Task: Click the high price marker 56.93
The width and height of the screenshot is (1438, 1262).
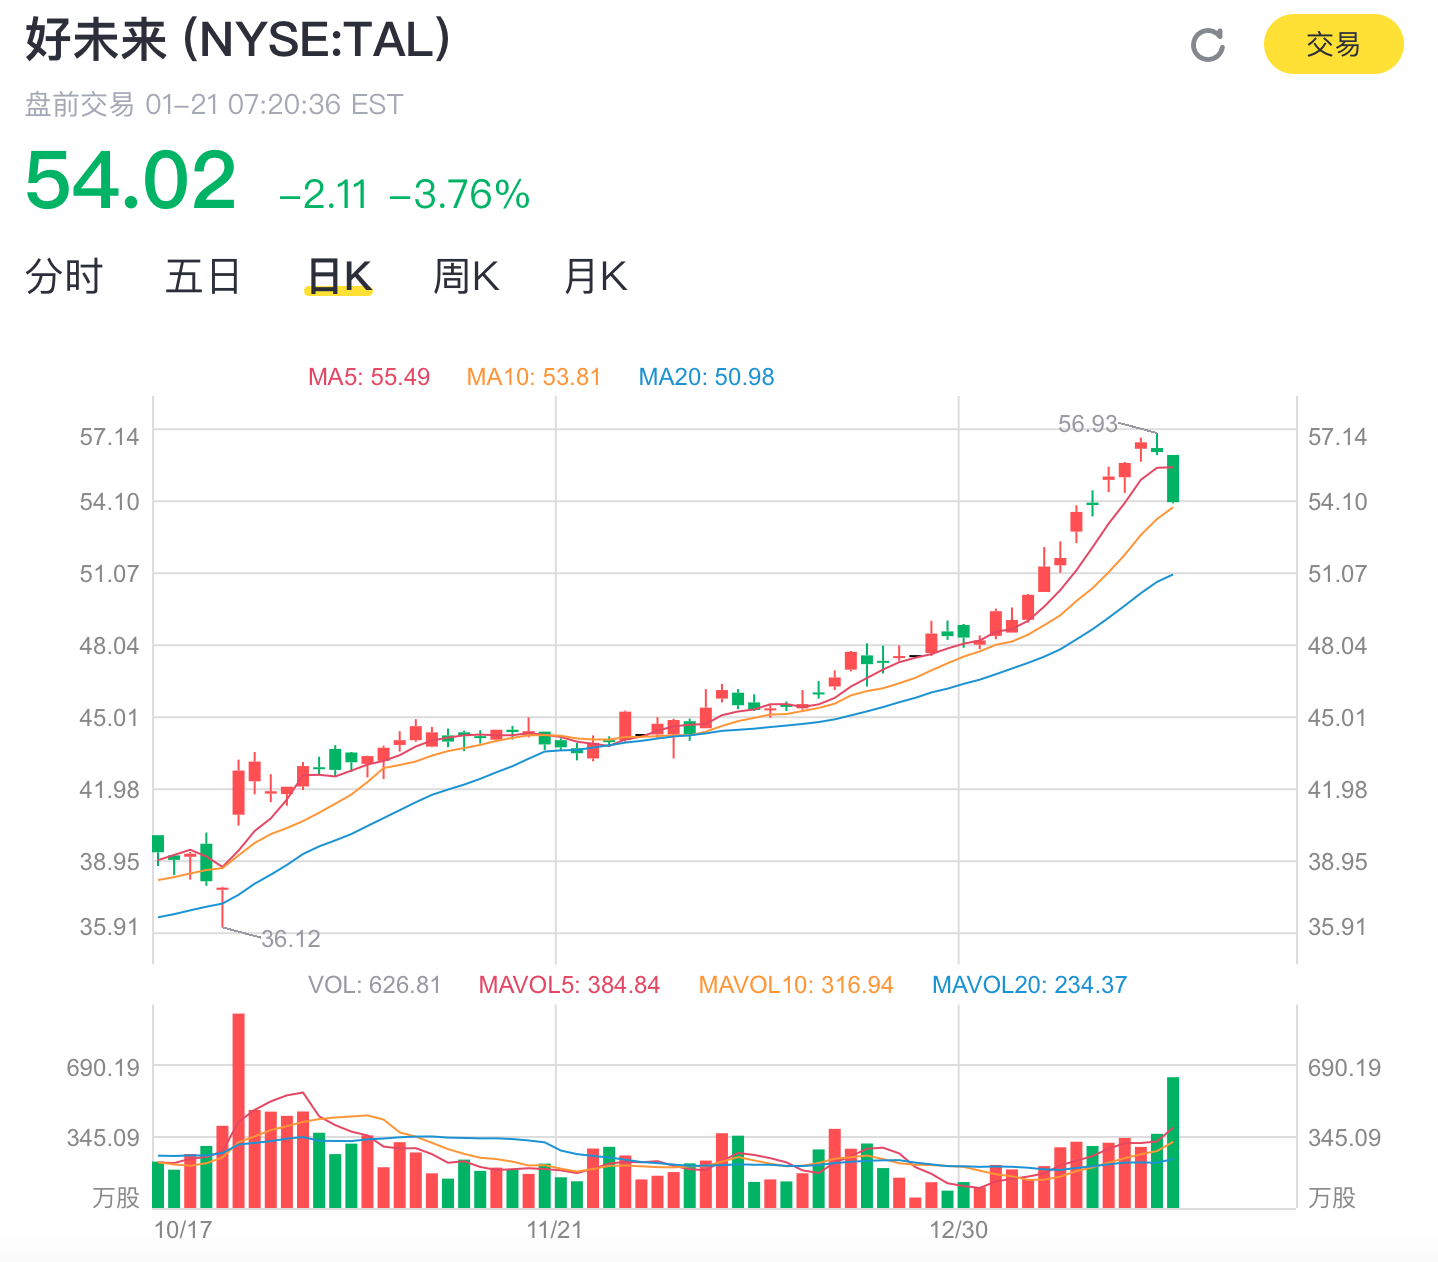Action: coord(1088,424)
